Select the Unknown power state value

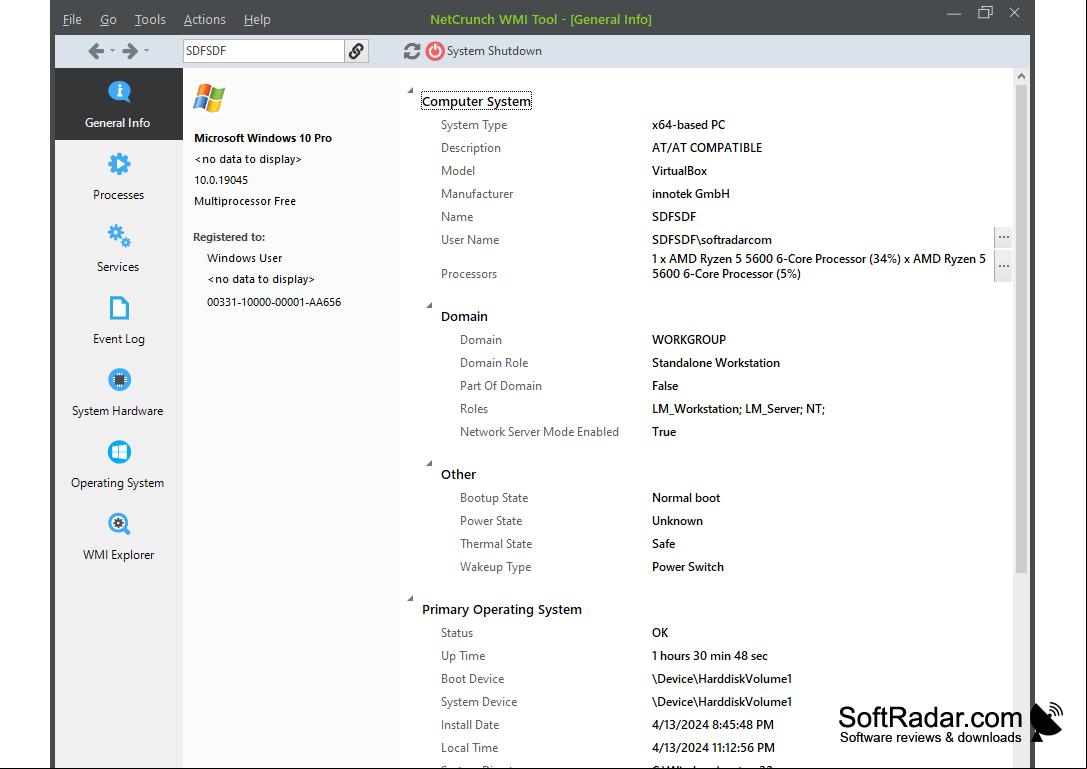point(677,521)
